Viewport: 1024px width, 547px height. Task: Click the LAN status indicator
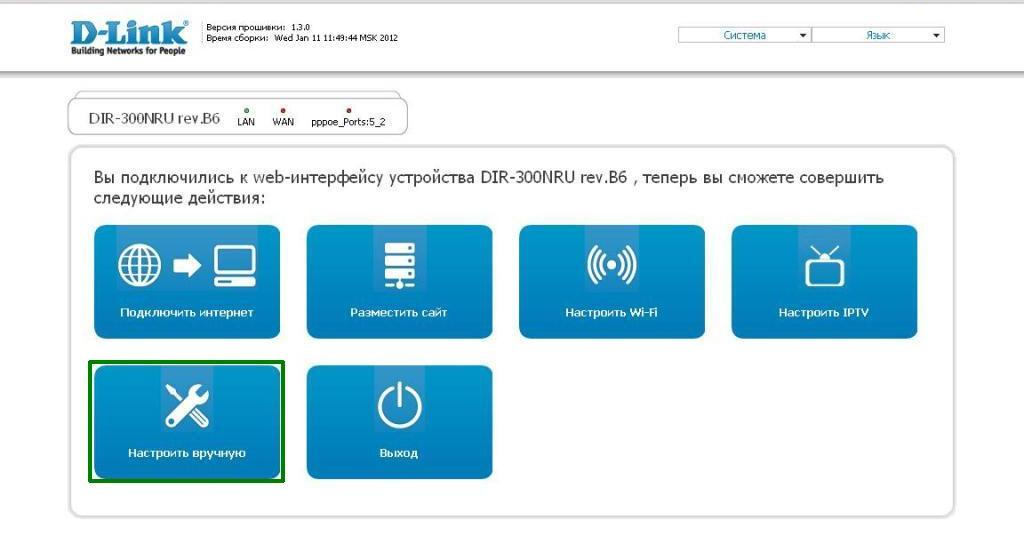[x=246, y=117]
